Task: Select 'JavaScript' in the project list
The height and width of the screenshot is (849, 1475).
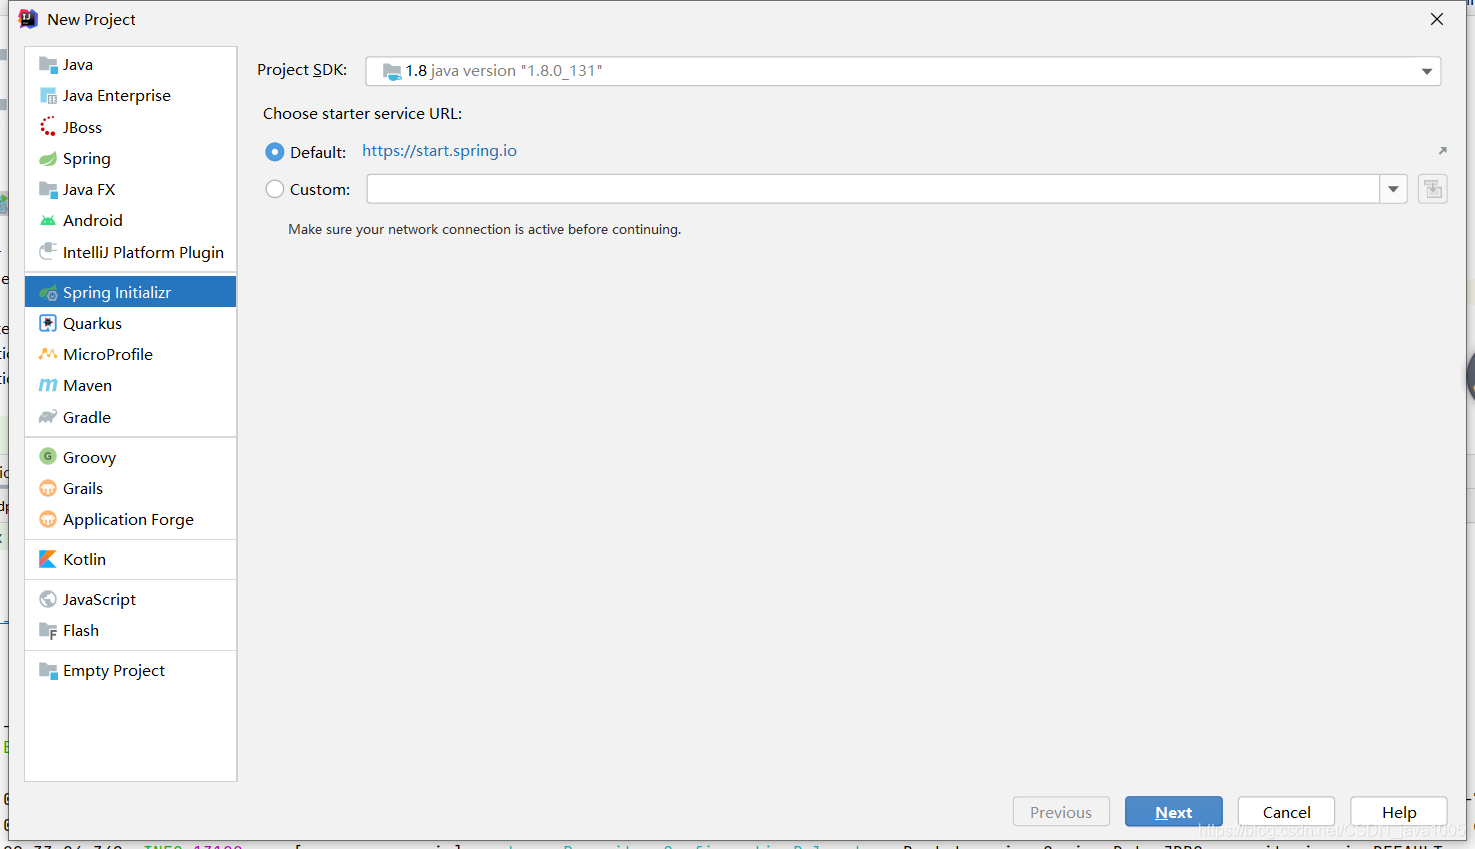Action: [x=99, y=599]
